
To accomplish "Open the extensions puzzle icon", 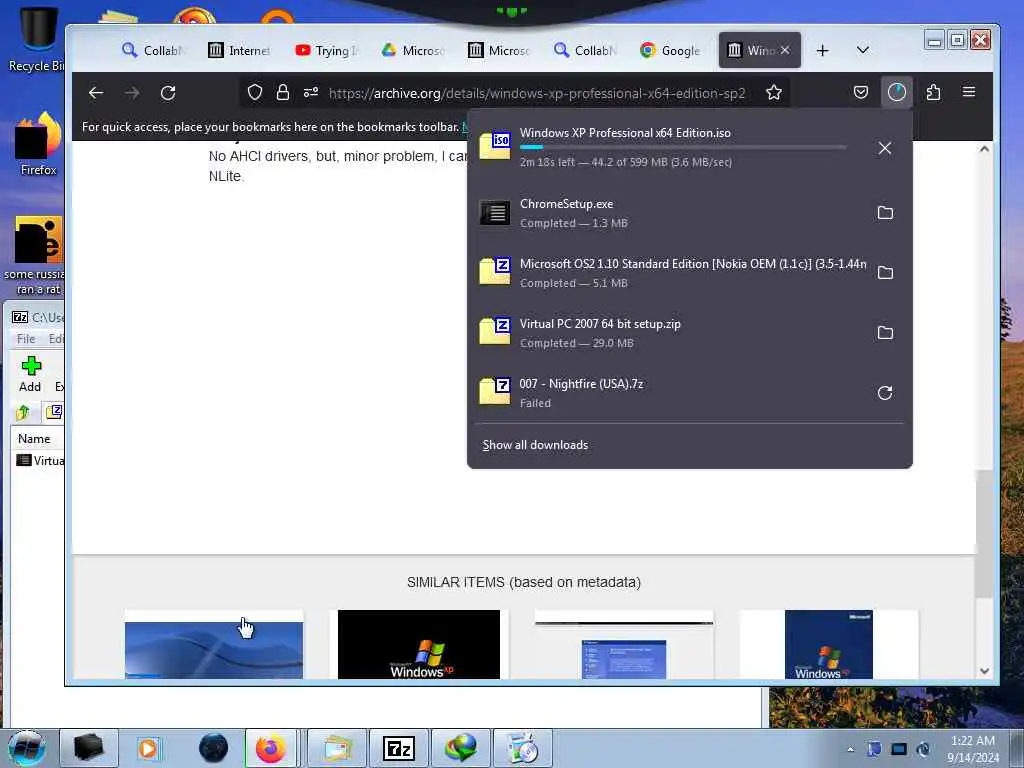I will (x=933, y=93).
